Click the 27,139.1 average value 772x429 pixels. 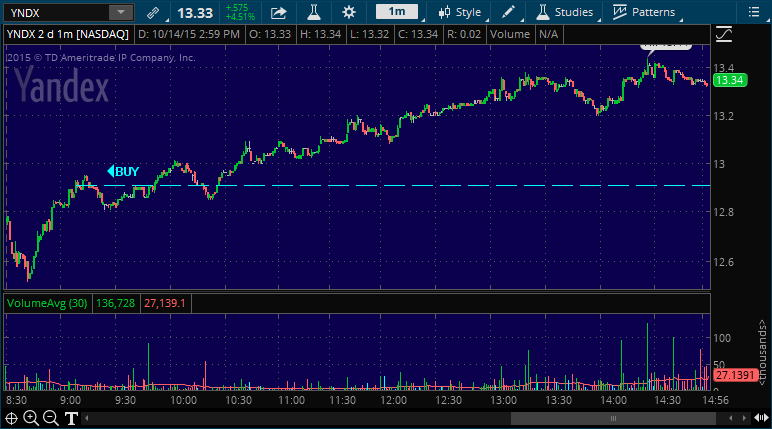164,303
